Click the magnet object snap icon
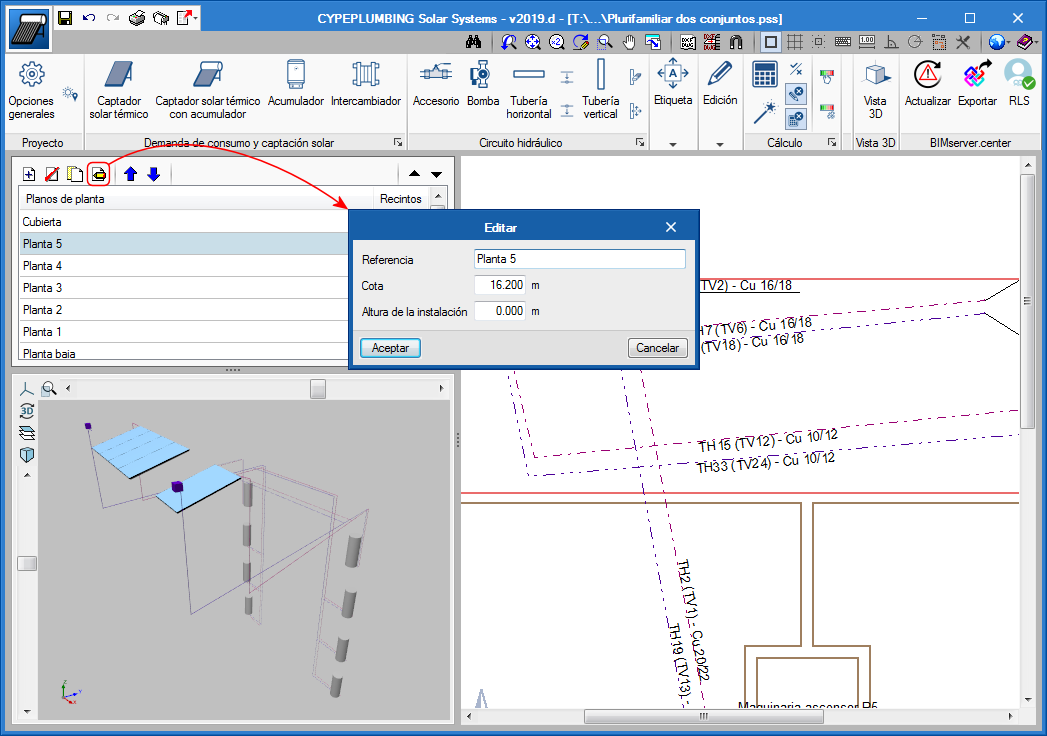The width and height of the screenshot is (1047, 736). [x=736, y=42]
